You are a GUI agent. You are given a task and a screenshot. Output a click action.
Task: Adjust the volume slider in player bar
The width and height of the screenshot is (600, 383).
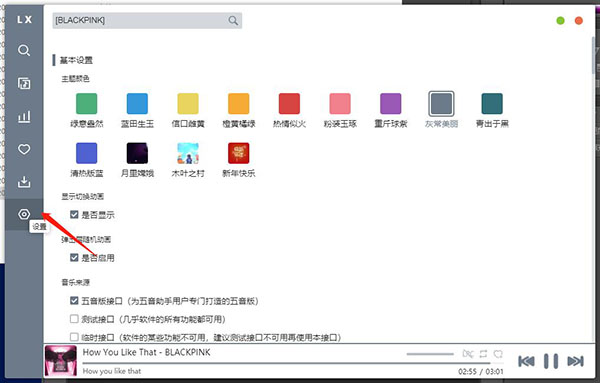coord(430,354)
